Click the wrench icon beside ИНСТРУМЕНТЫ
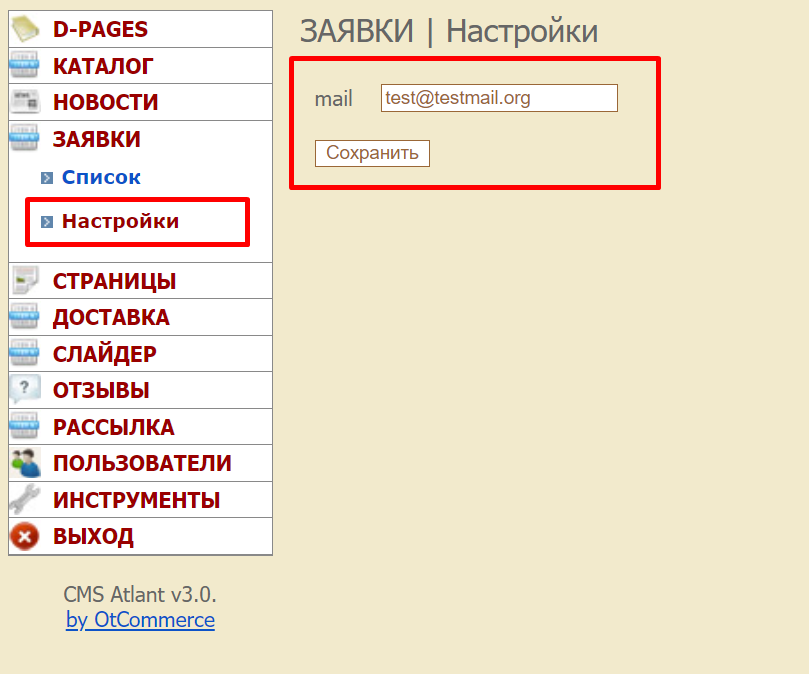 click(24, 499)
